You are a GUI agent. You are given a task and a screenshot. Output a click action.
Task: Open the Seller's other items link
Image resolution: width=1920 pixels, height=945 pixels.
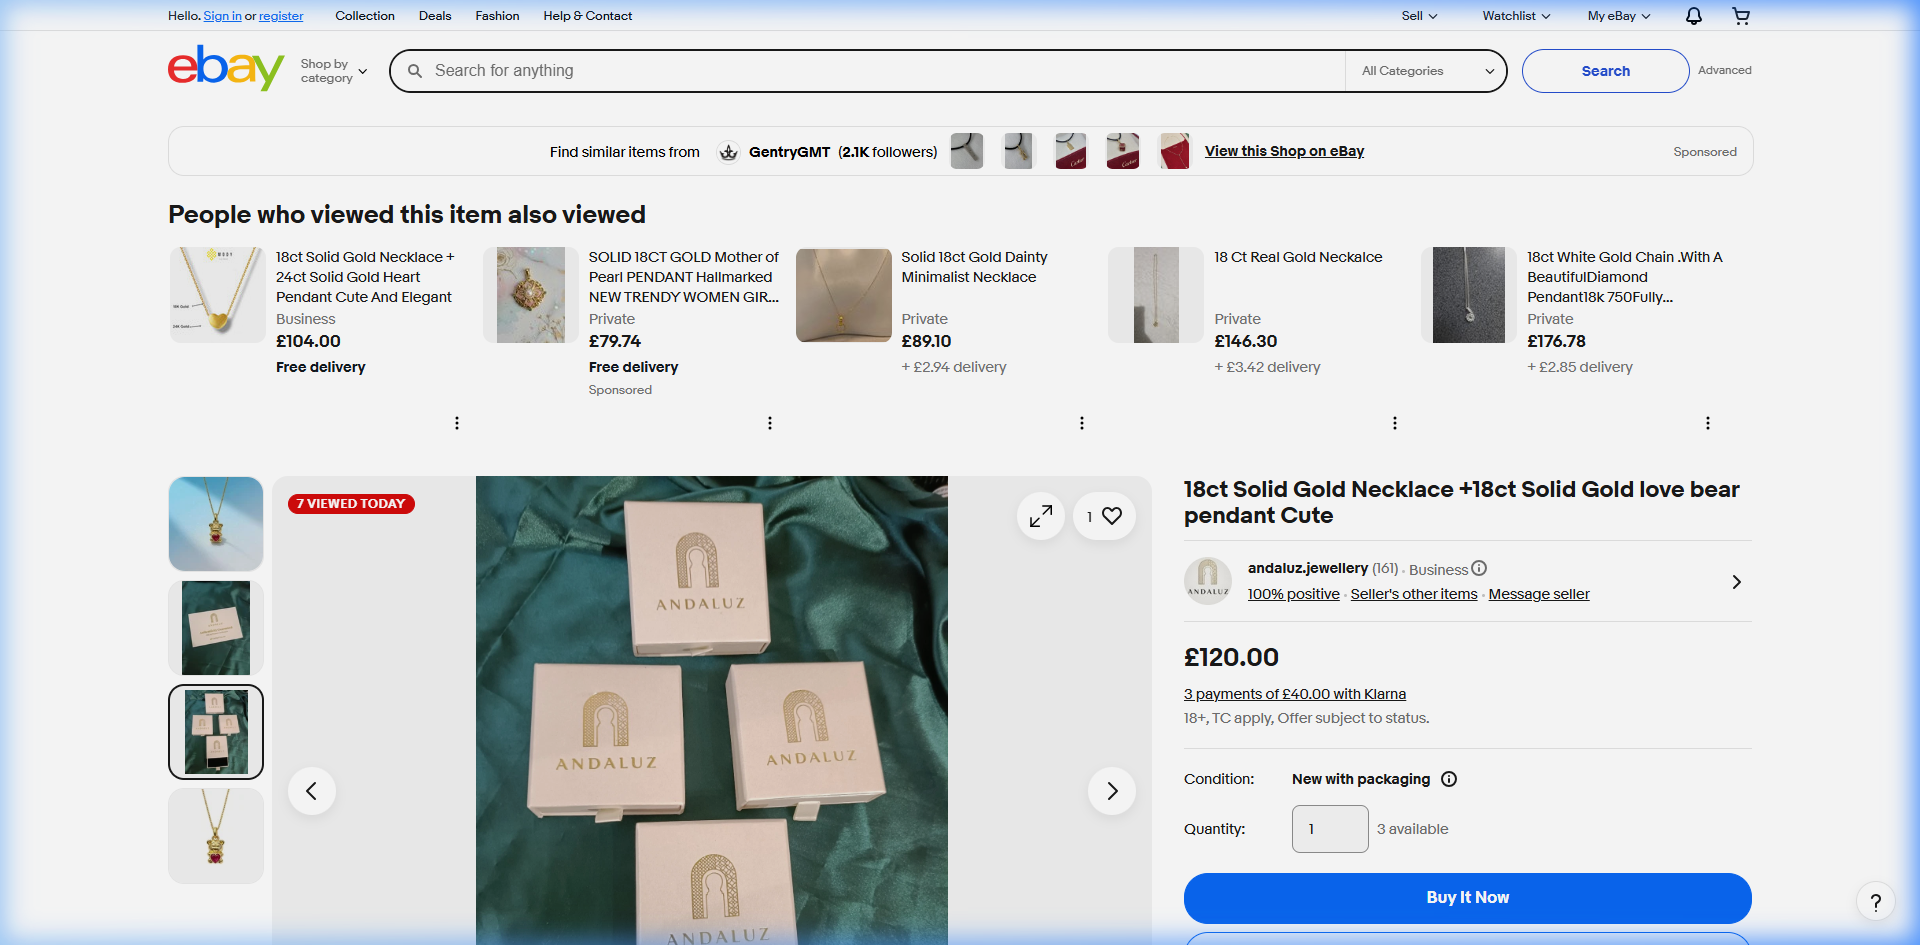1413,594
